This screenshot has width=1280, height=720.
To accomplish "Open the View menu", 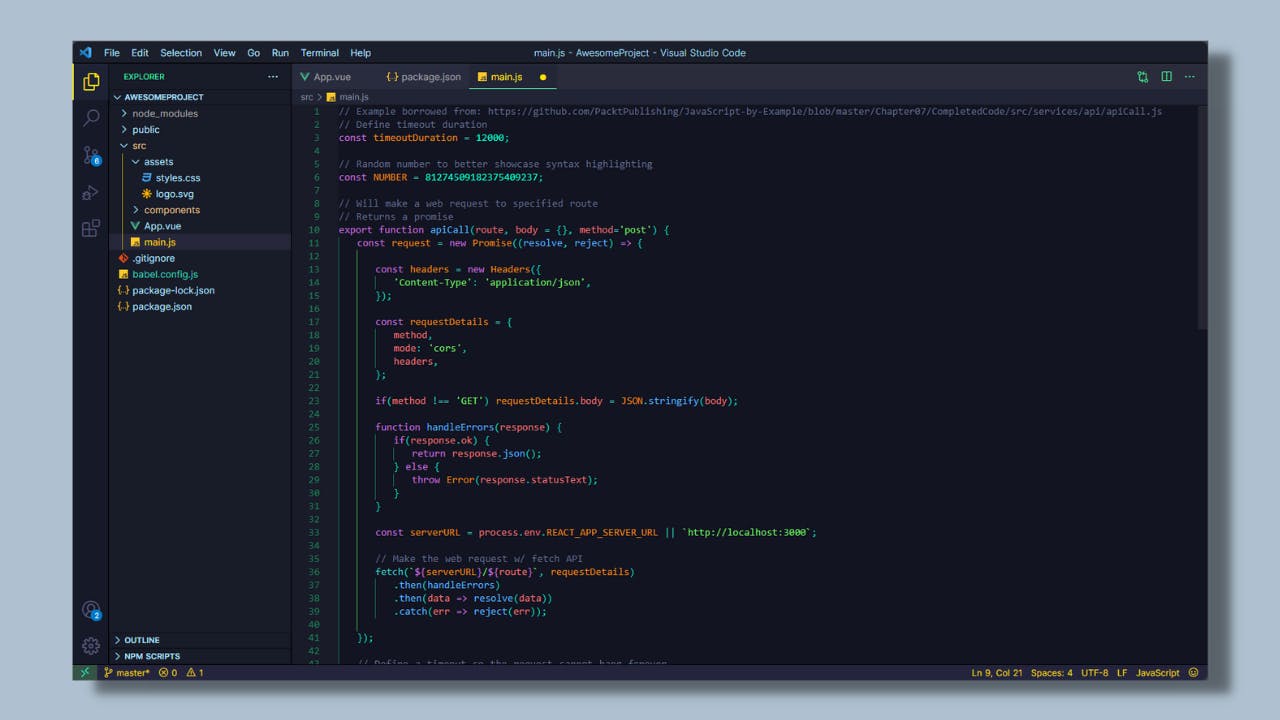I will 225,53.
